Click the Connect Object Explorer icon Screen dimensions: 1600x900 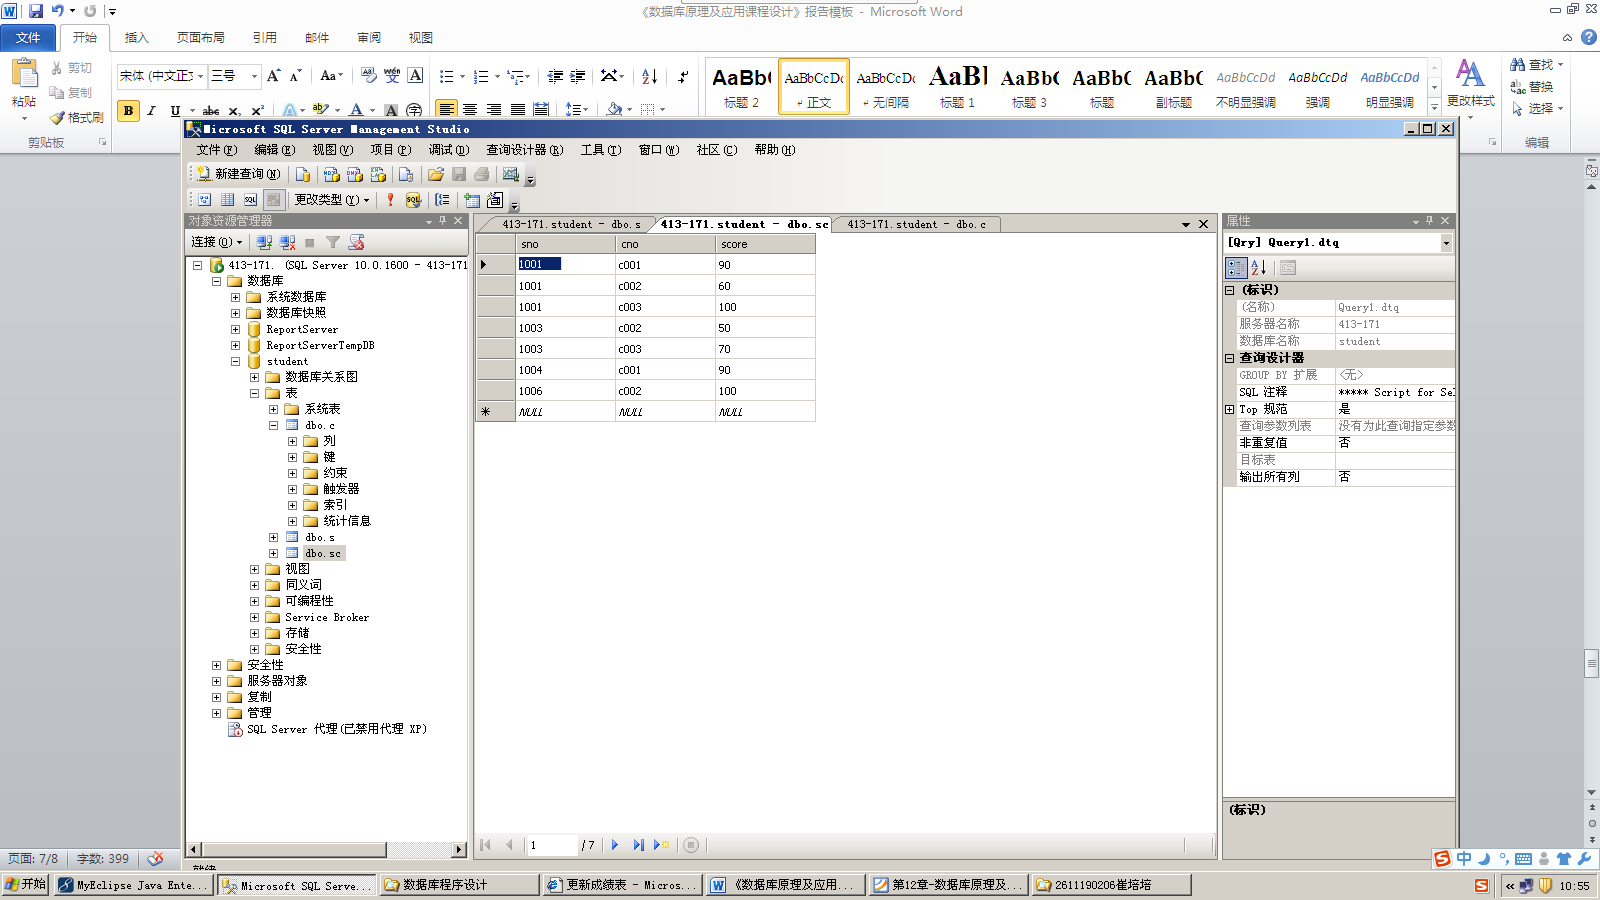click(x=264, y=242)
